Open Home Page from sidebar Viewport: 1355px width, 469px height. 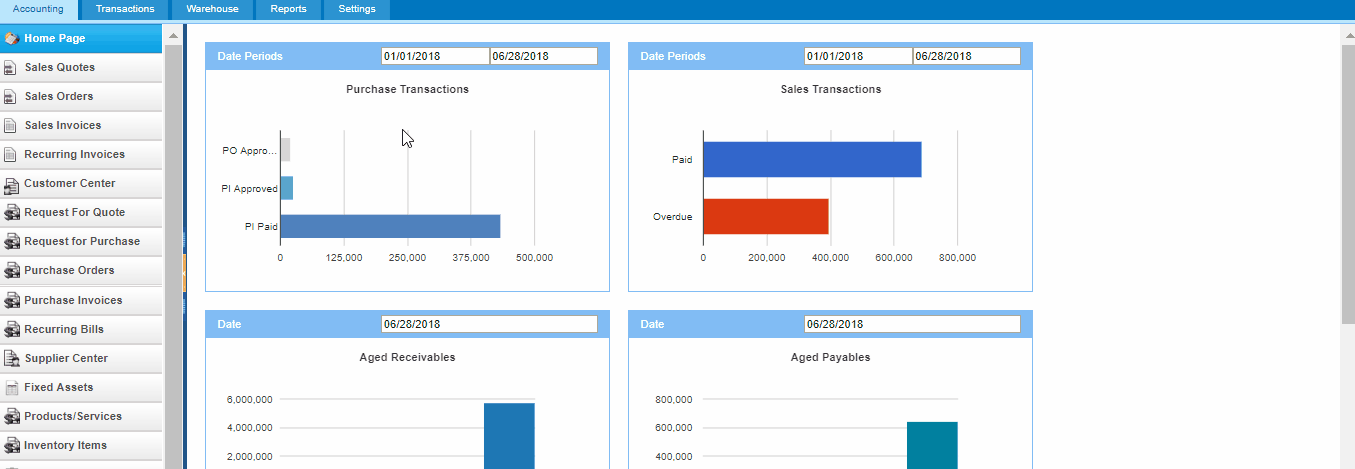click(81, 38)
